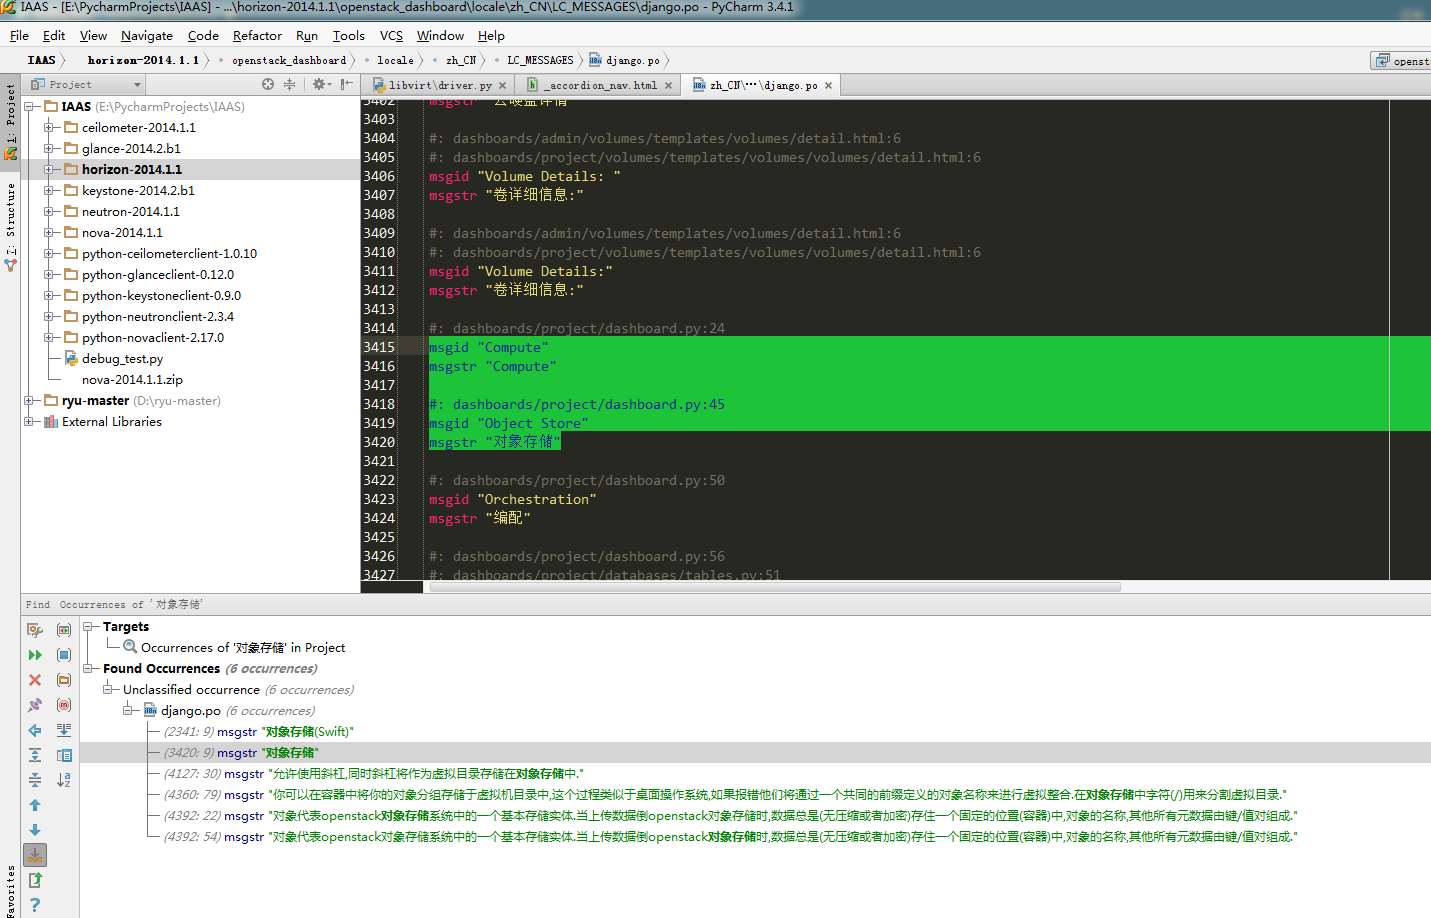
Task: Expand the neutron-2014.1.1 folder
Action: [48, 211]
